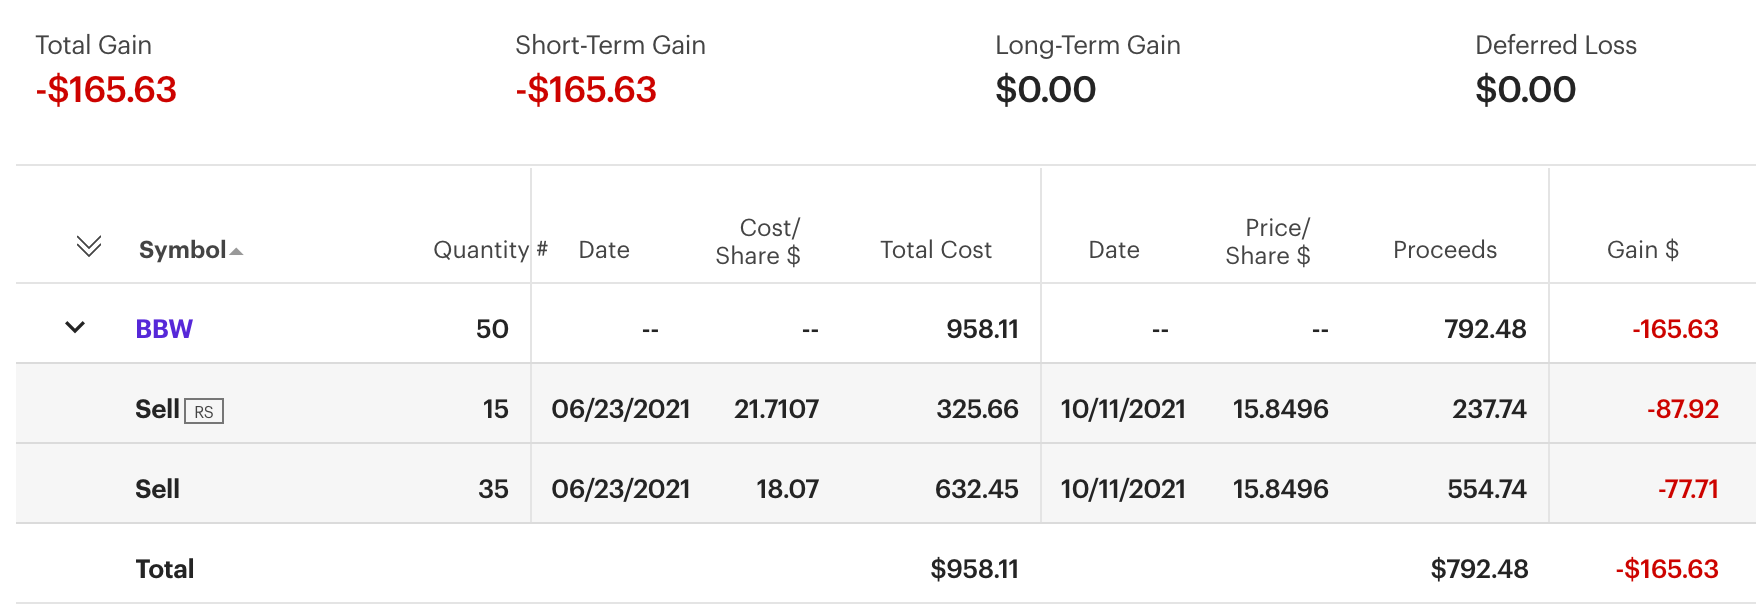Screen dimensions: 1756x604
Task: Click the Total row label
Action: [165, 569]
